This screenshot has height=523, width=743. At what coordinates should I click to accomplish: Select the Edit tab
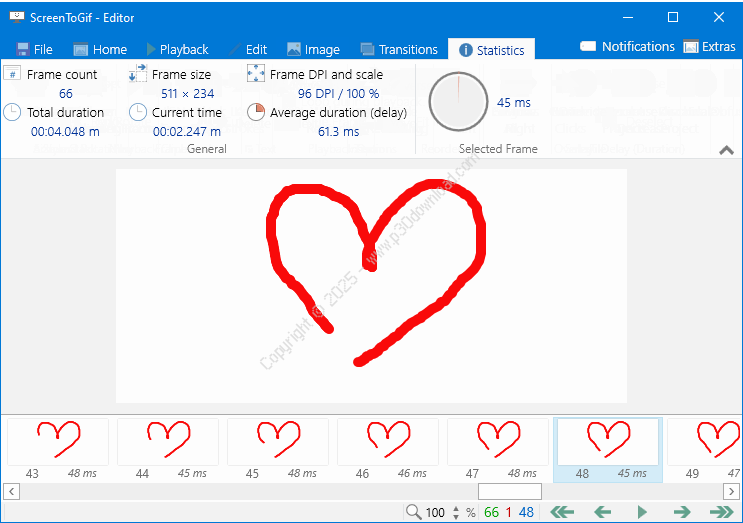(247, 49)
